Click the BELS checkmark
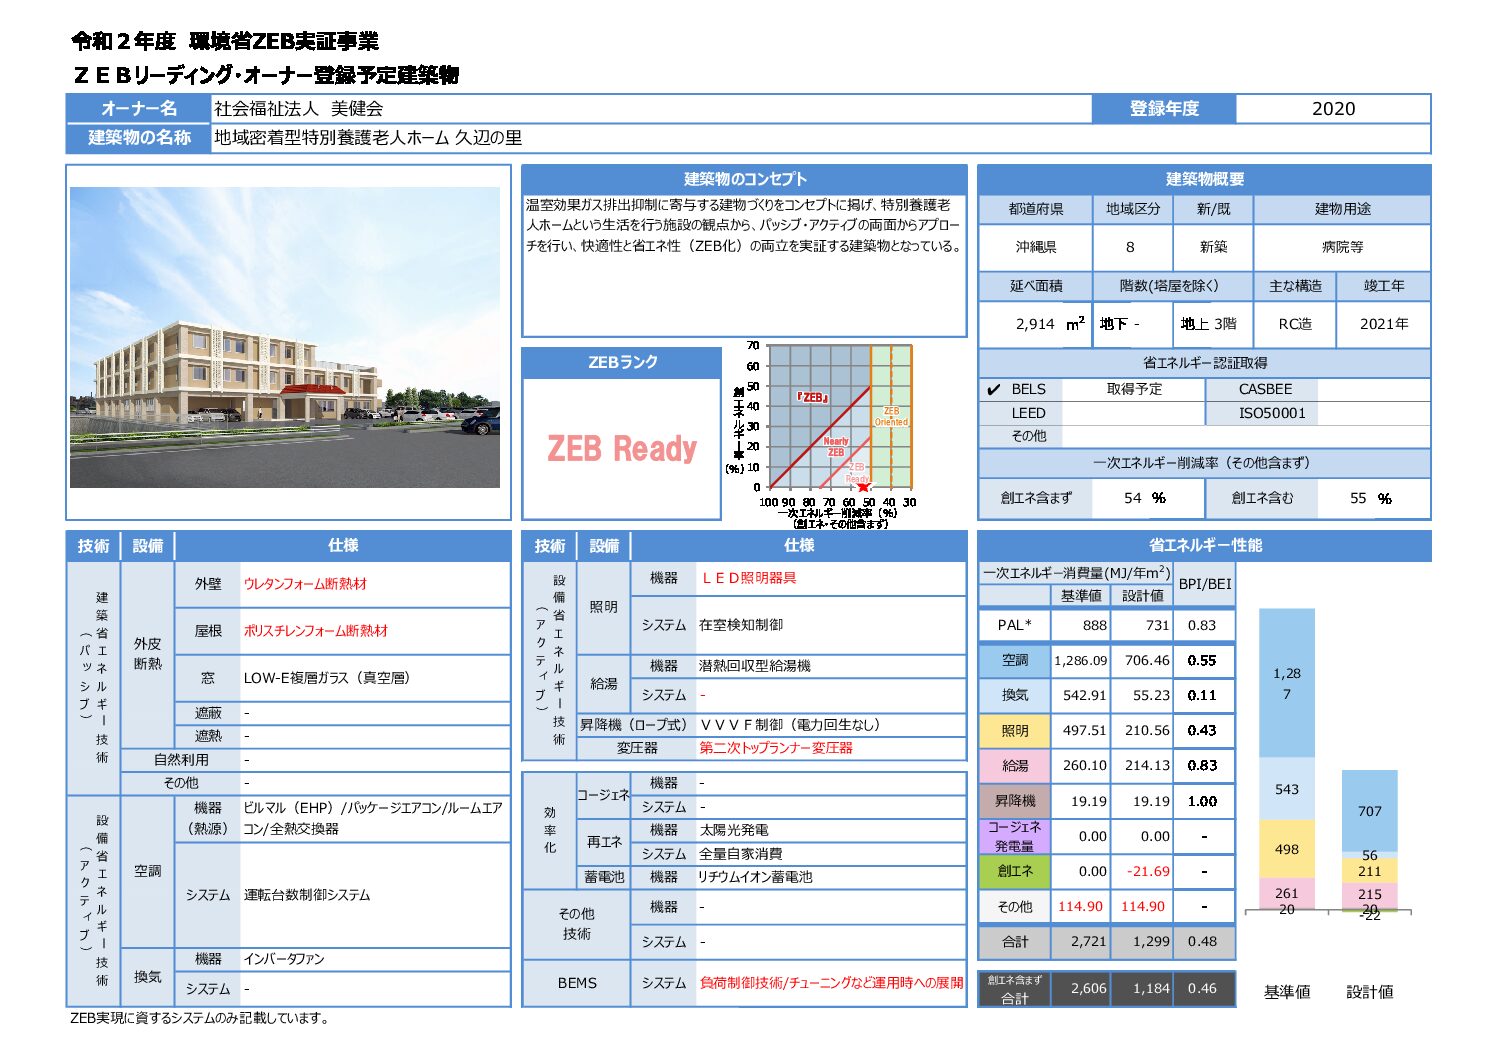 [993, 390]
